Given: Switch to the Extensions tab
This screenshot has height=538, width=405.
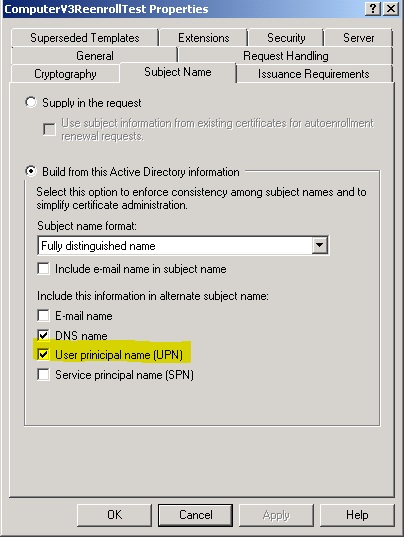Looking at the screenshot, I should pyautogui.click(x=204, y=38).
